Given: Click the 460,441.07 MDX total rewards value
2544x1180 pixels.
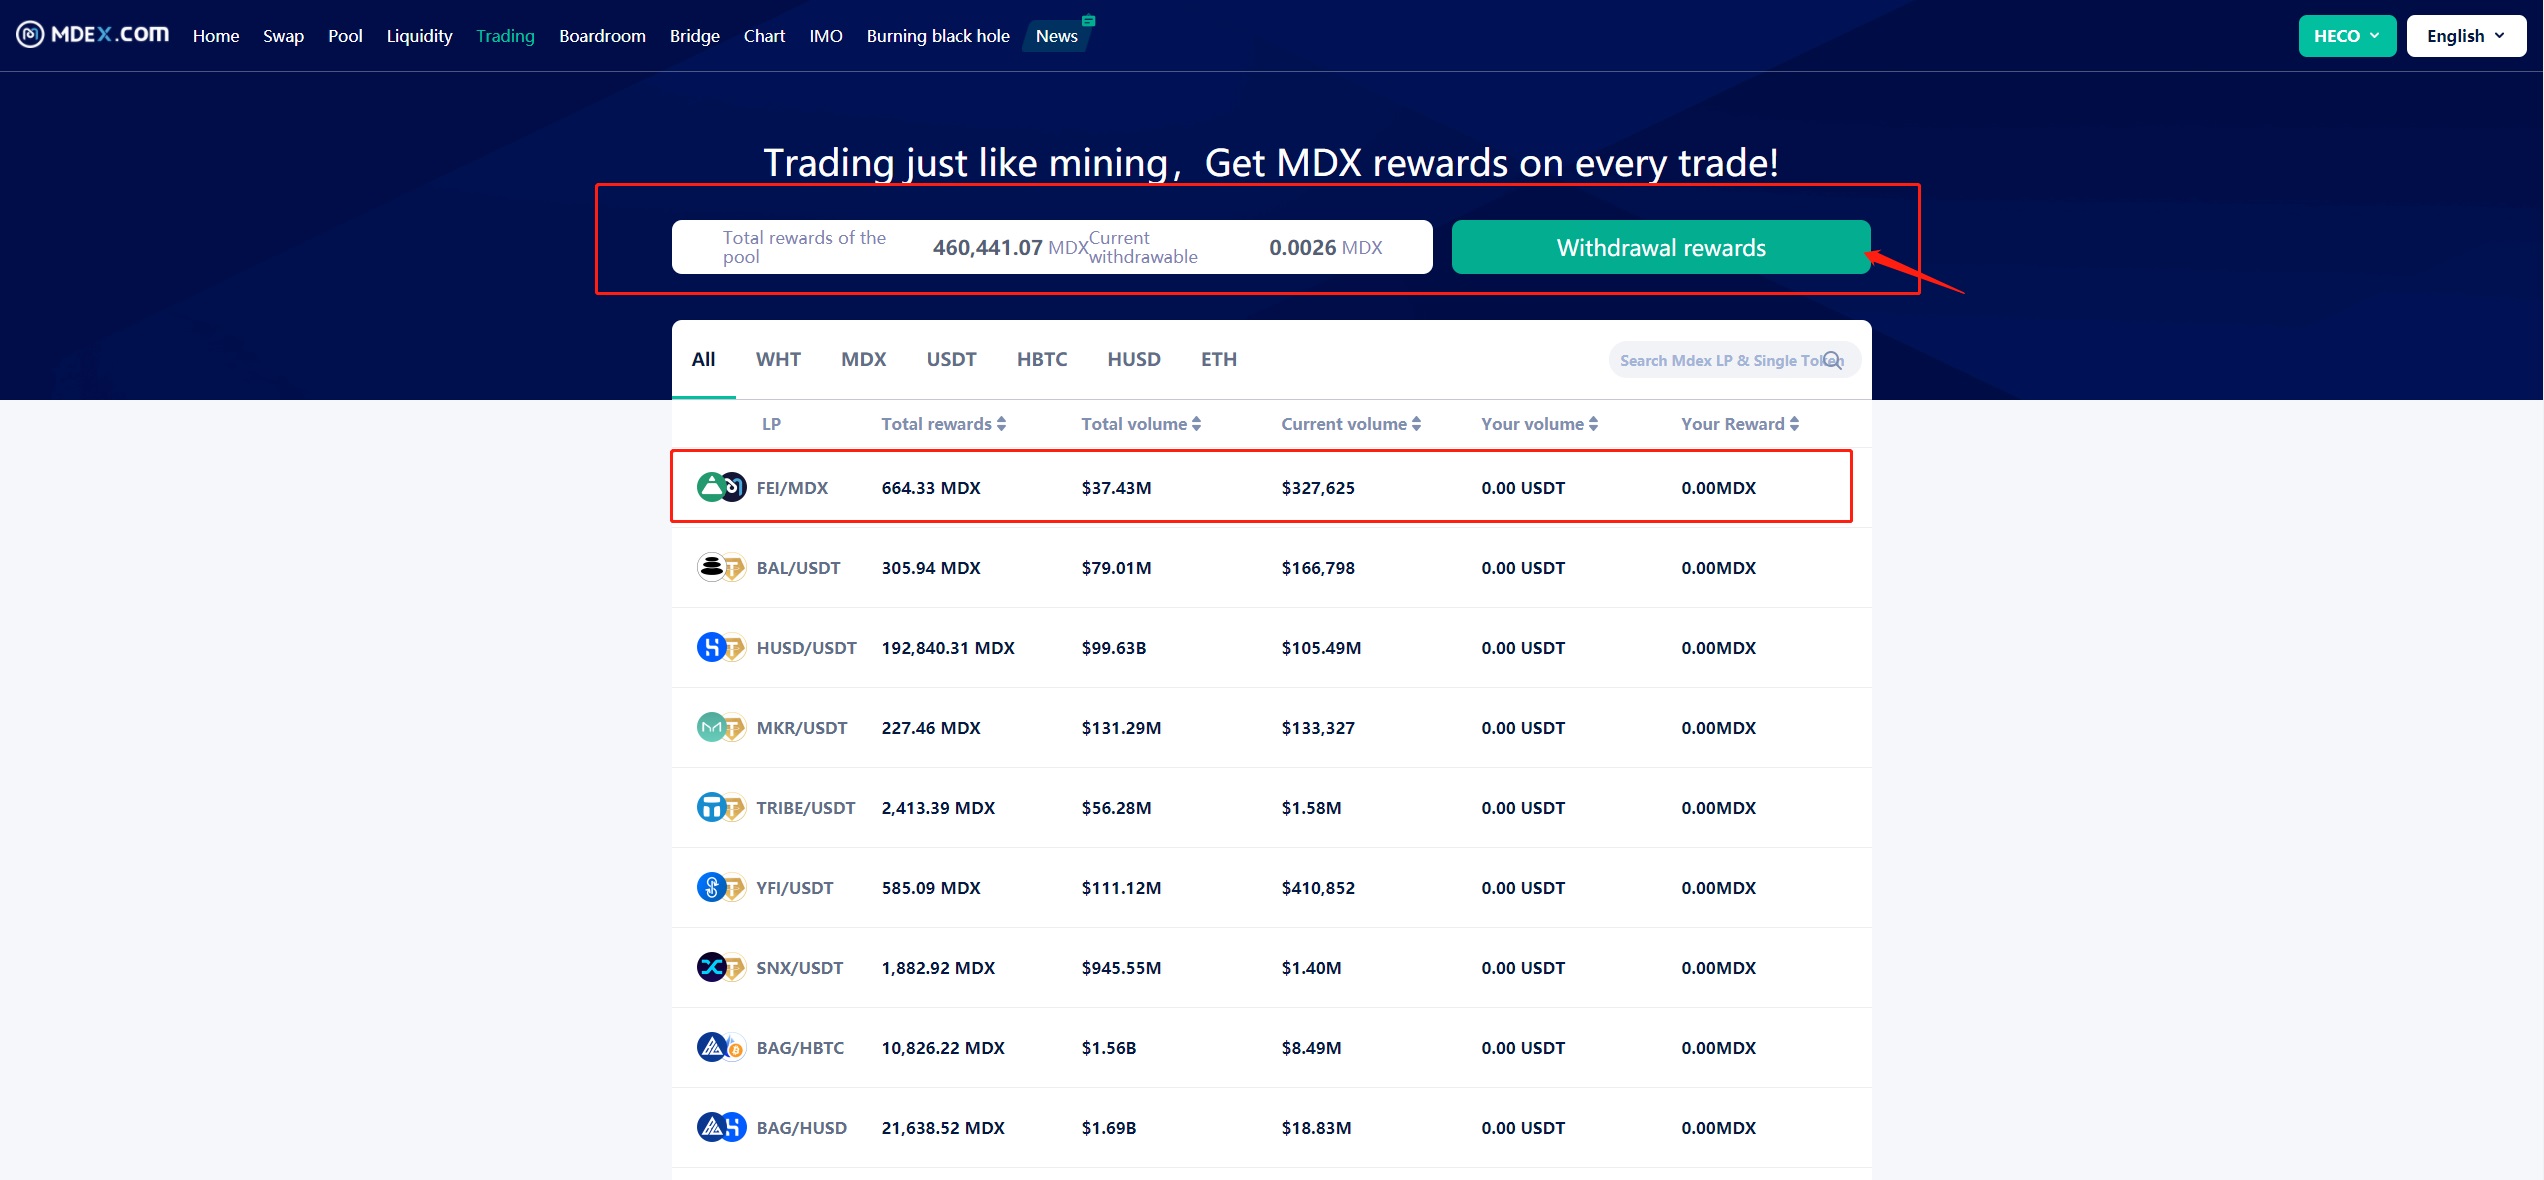Looking at the screenshot, I should 1010,247.
